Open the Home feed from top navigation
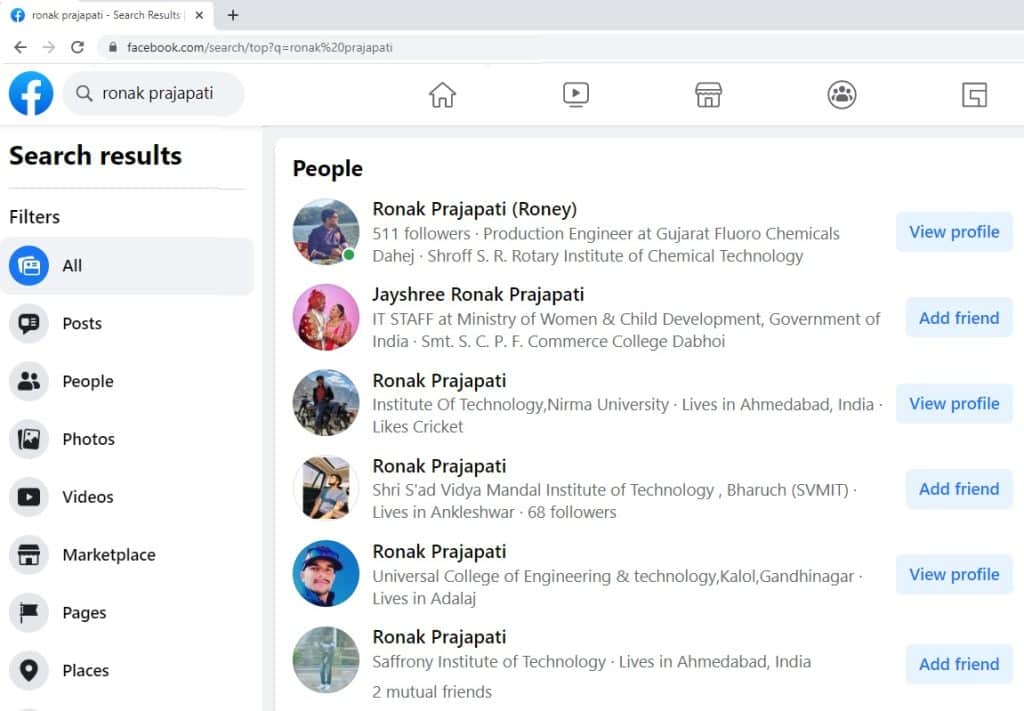Viewport: 1024px width, 711px height. click(x=442, y=94)
